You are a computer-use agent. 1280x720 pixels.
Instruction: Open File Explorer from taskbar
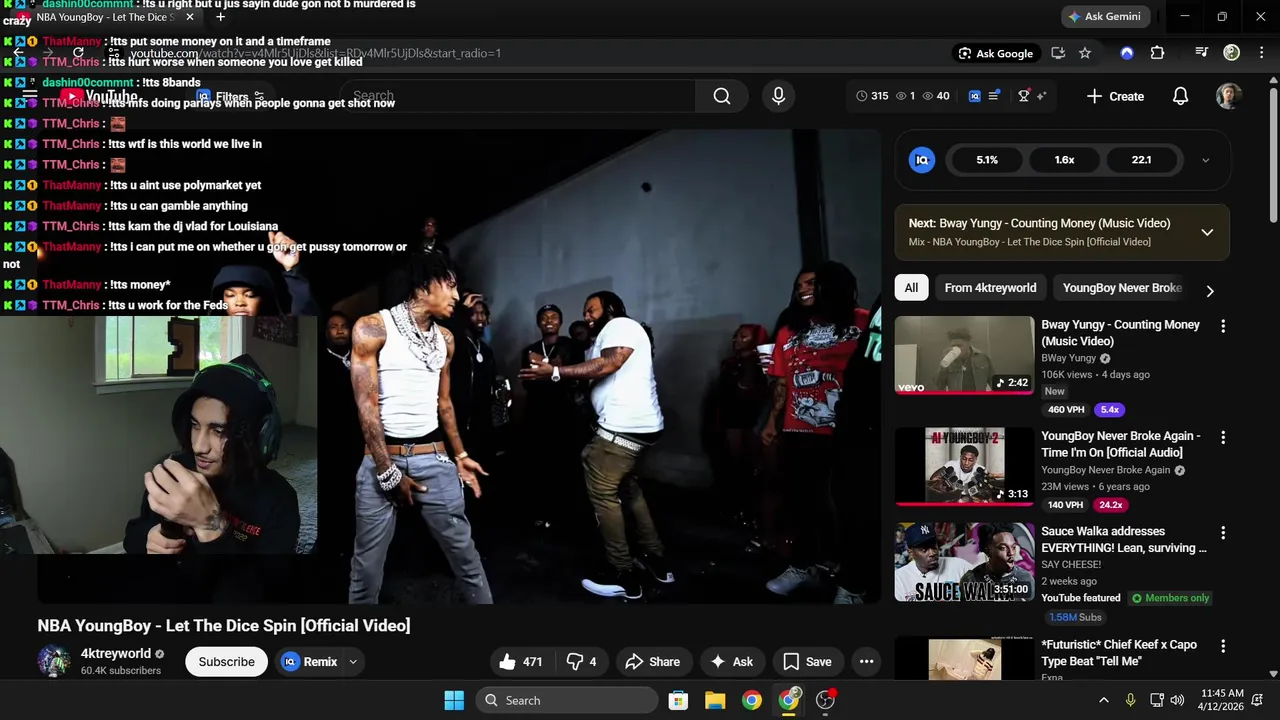pos(715,700)
